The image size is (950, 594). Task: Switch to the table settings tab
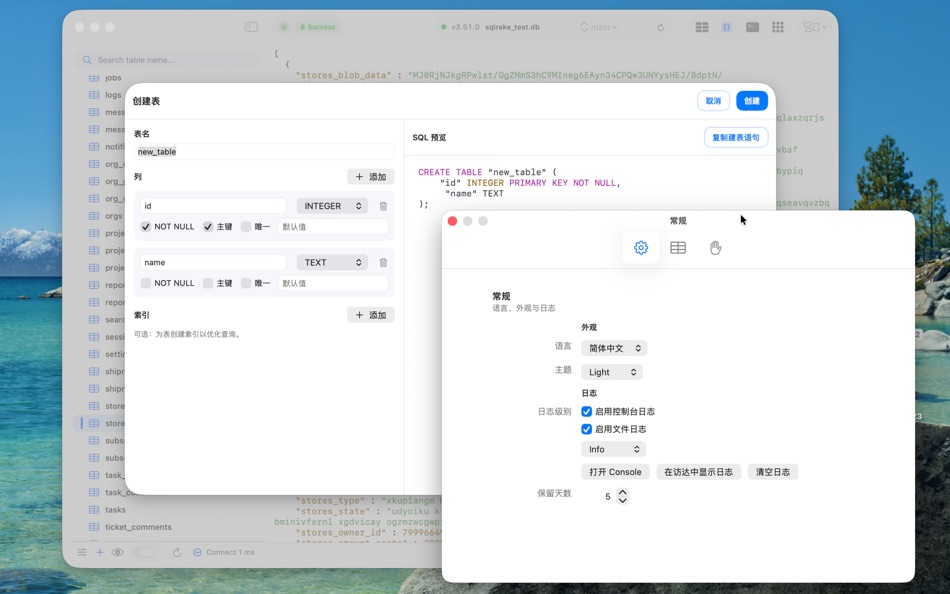(x=678, y=248)
